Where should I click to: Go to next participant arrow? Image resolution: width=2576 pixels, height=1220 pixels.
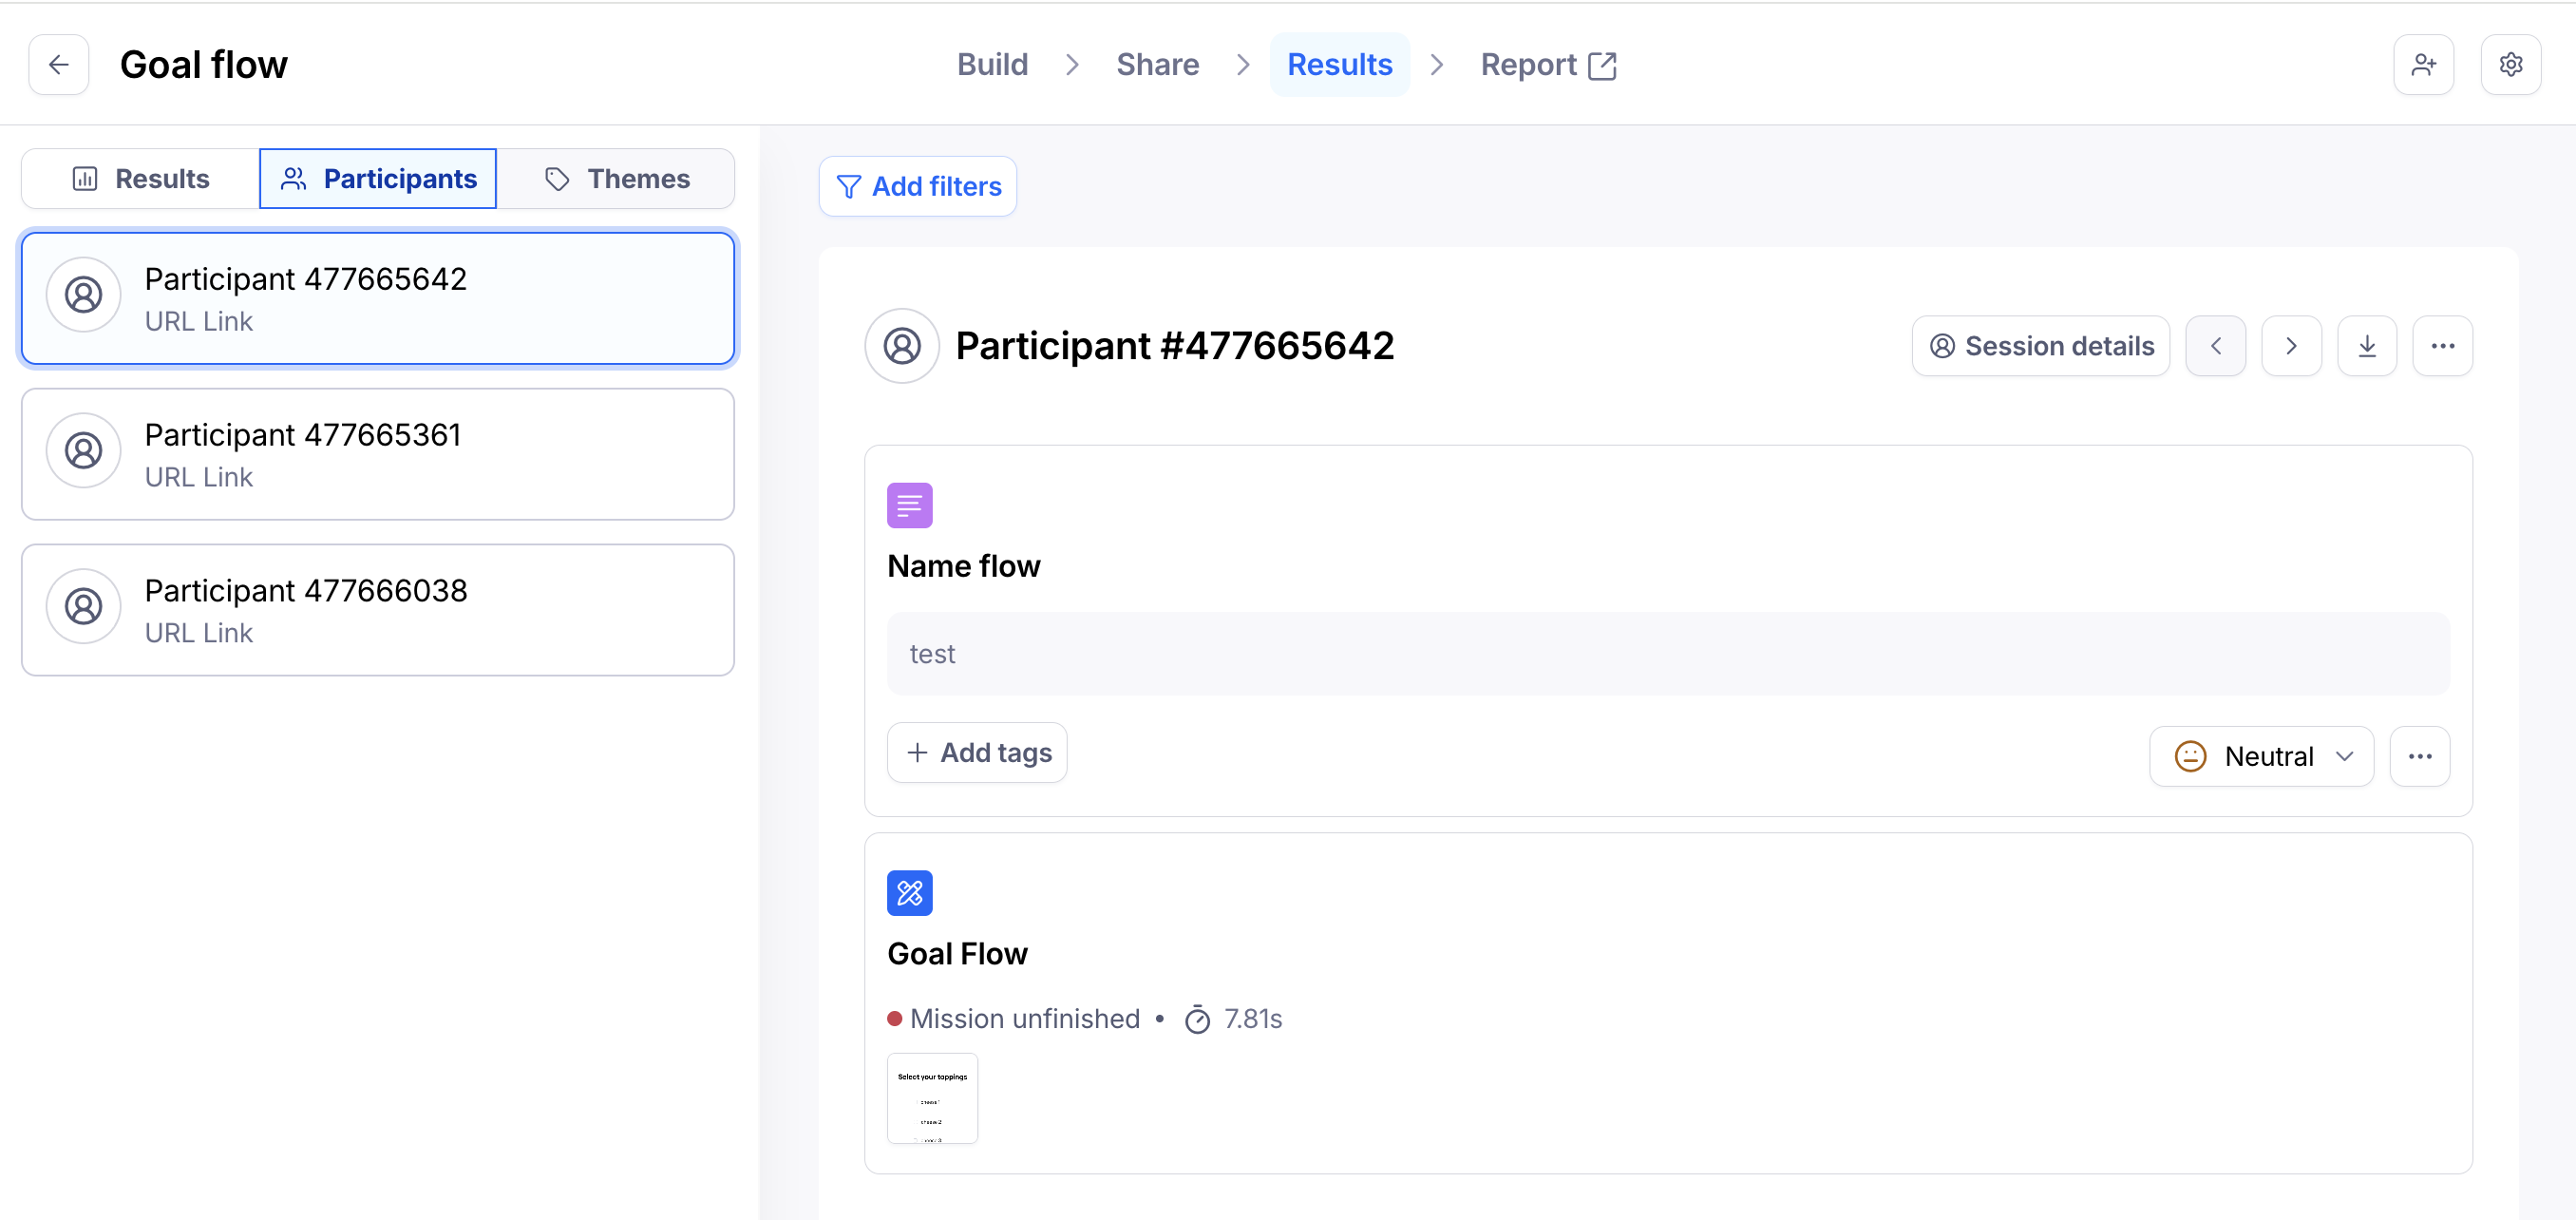pyautogui.click(x=2290, y=346)
